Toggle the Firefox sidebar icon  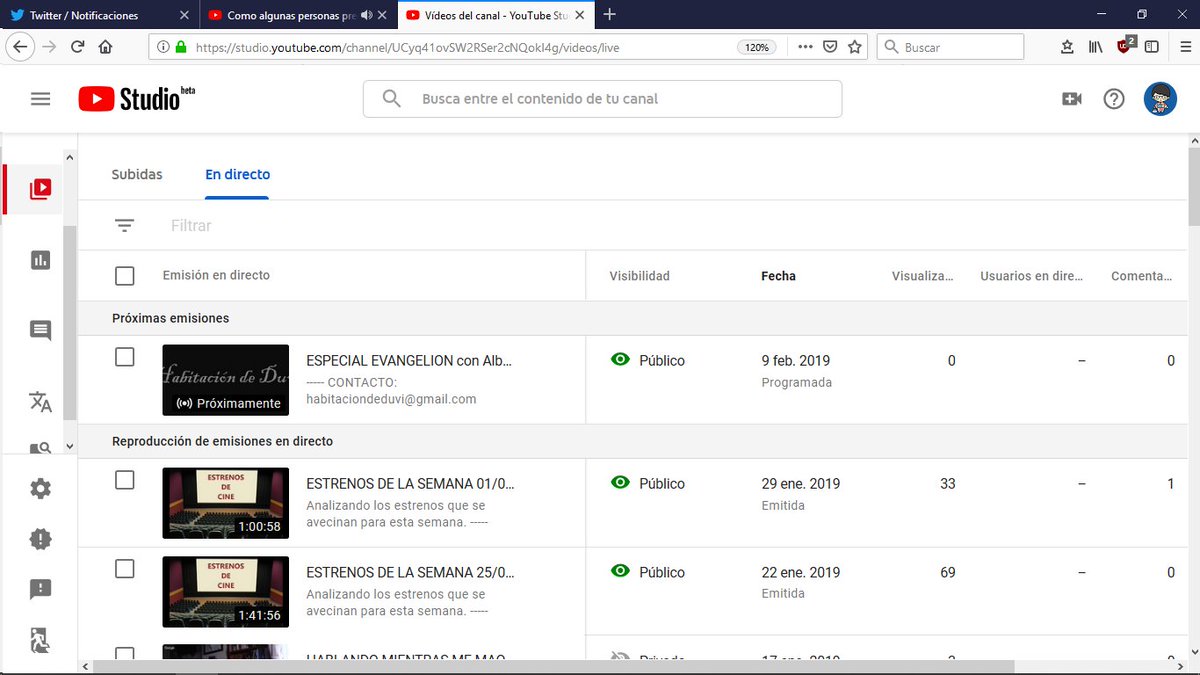(1152, 47)
